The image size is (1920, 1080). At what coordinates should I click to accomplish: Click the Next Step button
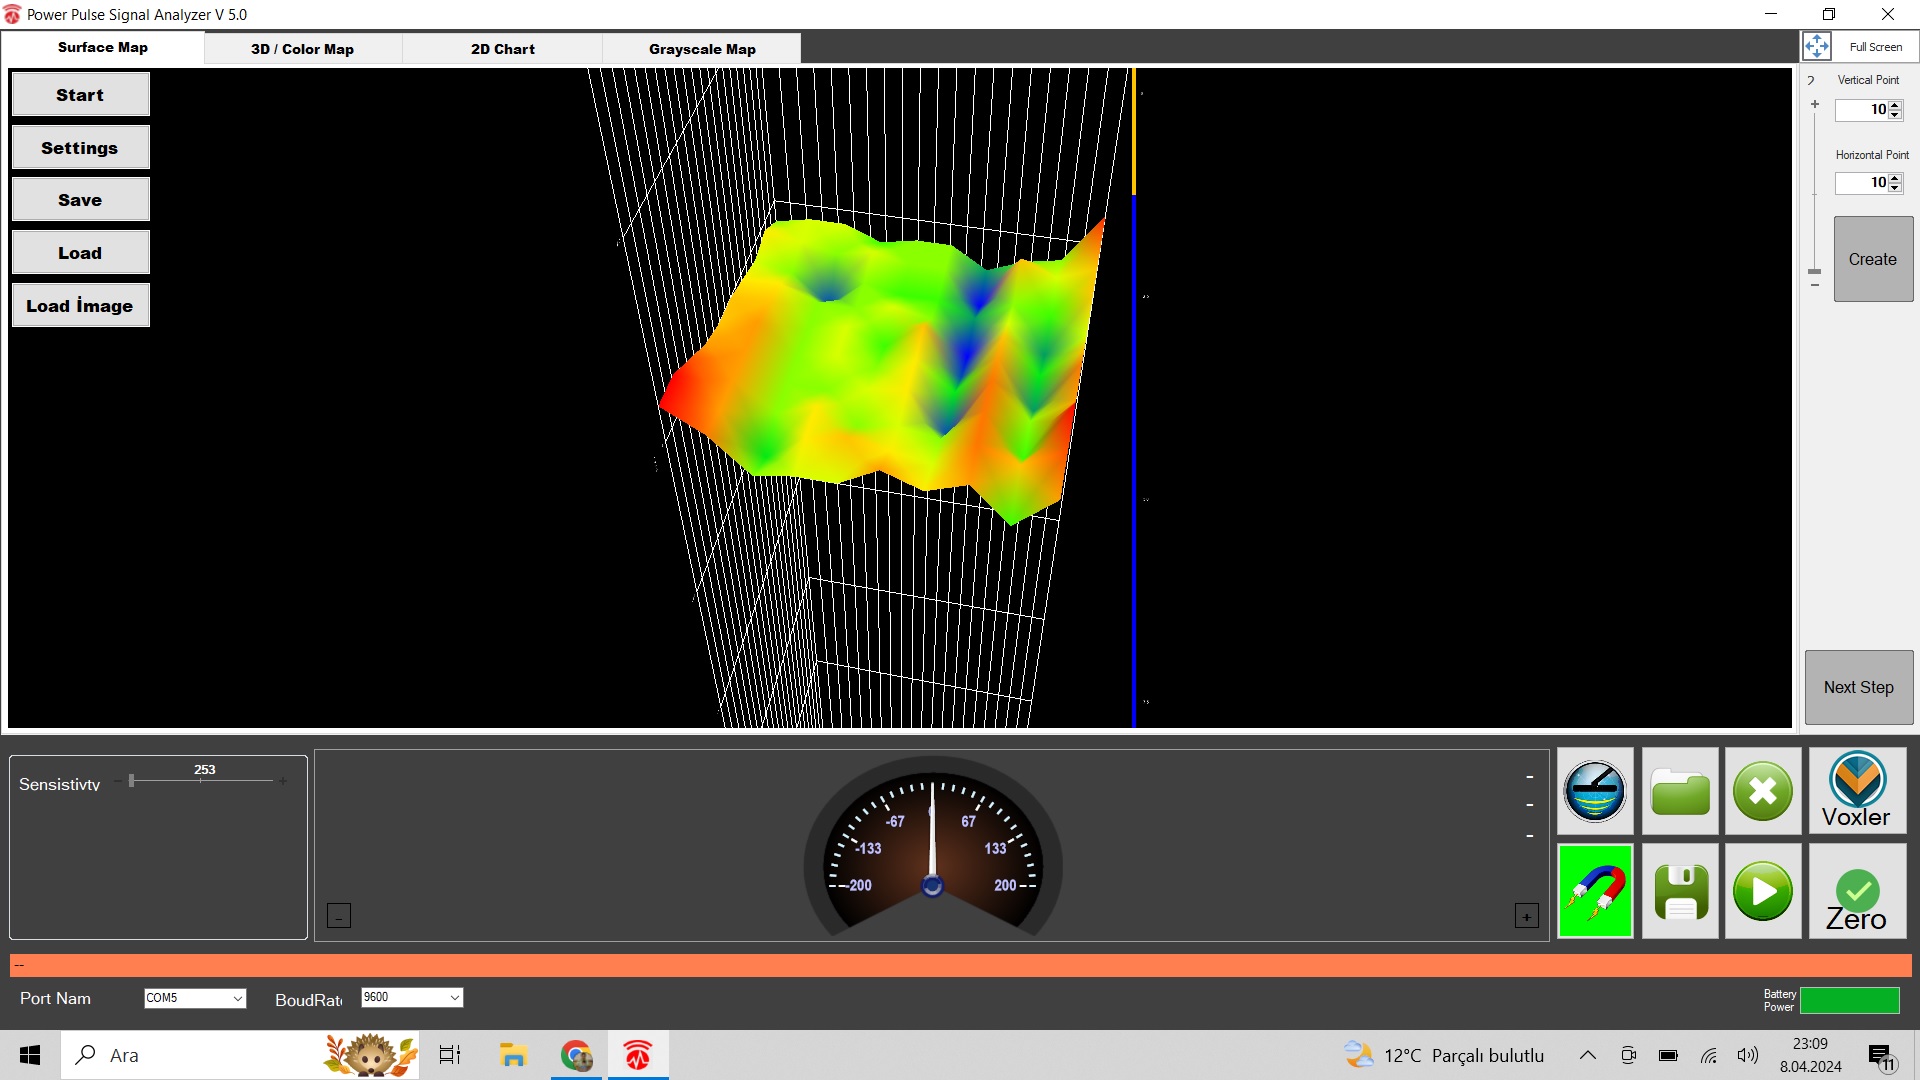[1858, 687]
